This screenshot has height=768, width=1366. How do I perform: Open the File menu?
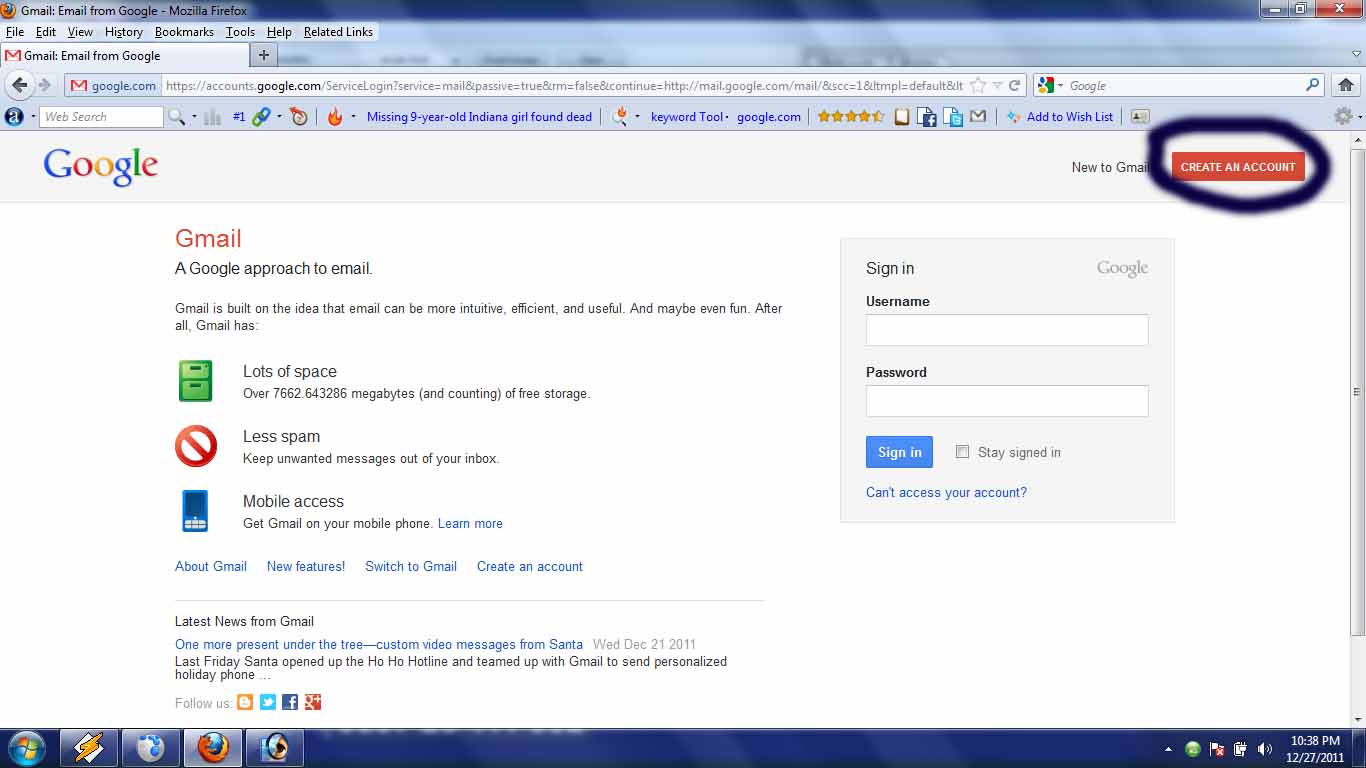click(x=14, y=32)
